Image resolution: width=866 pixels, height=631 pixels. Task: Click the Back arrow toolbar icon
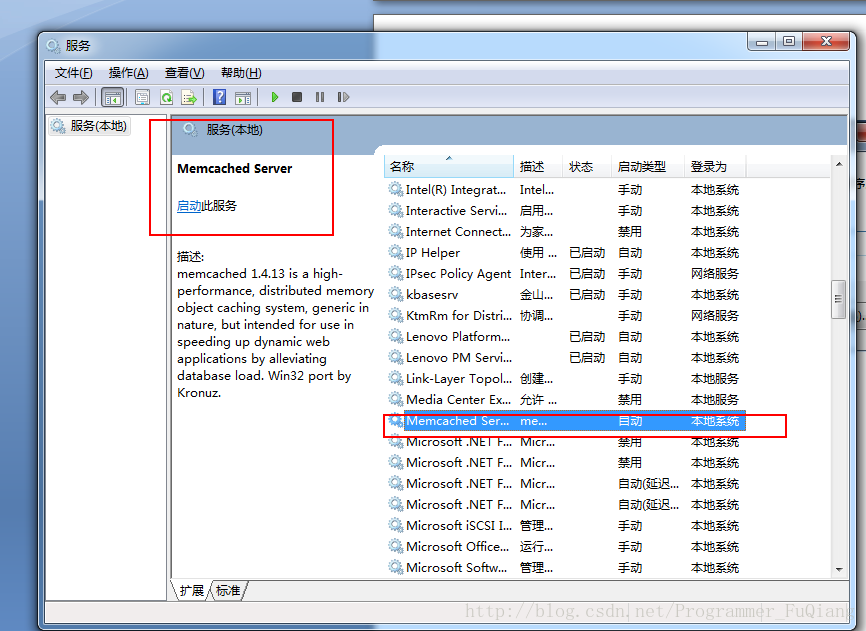point(57,98)
